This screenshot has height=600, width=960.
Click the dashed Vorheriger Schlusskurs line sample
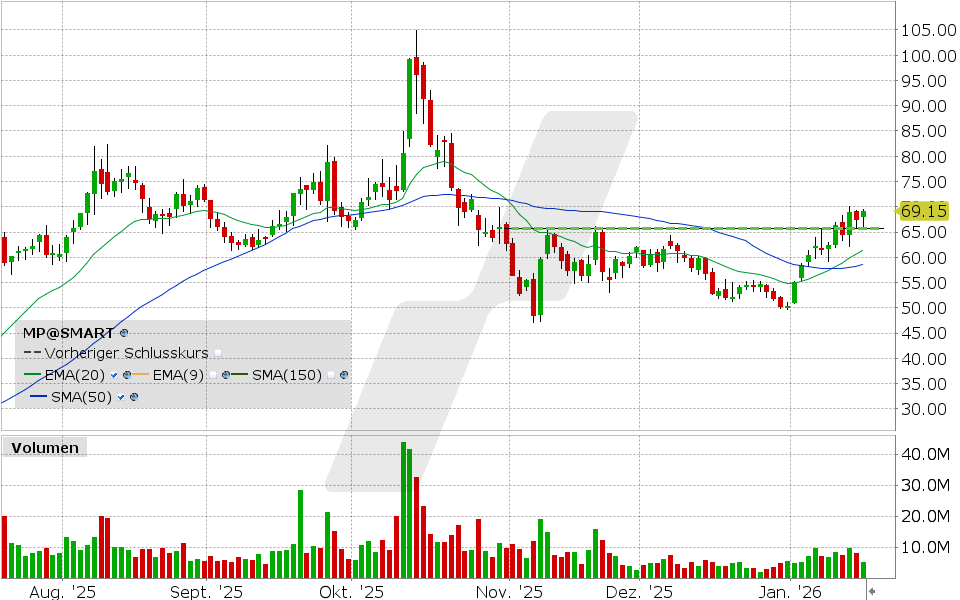32,353
